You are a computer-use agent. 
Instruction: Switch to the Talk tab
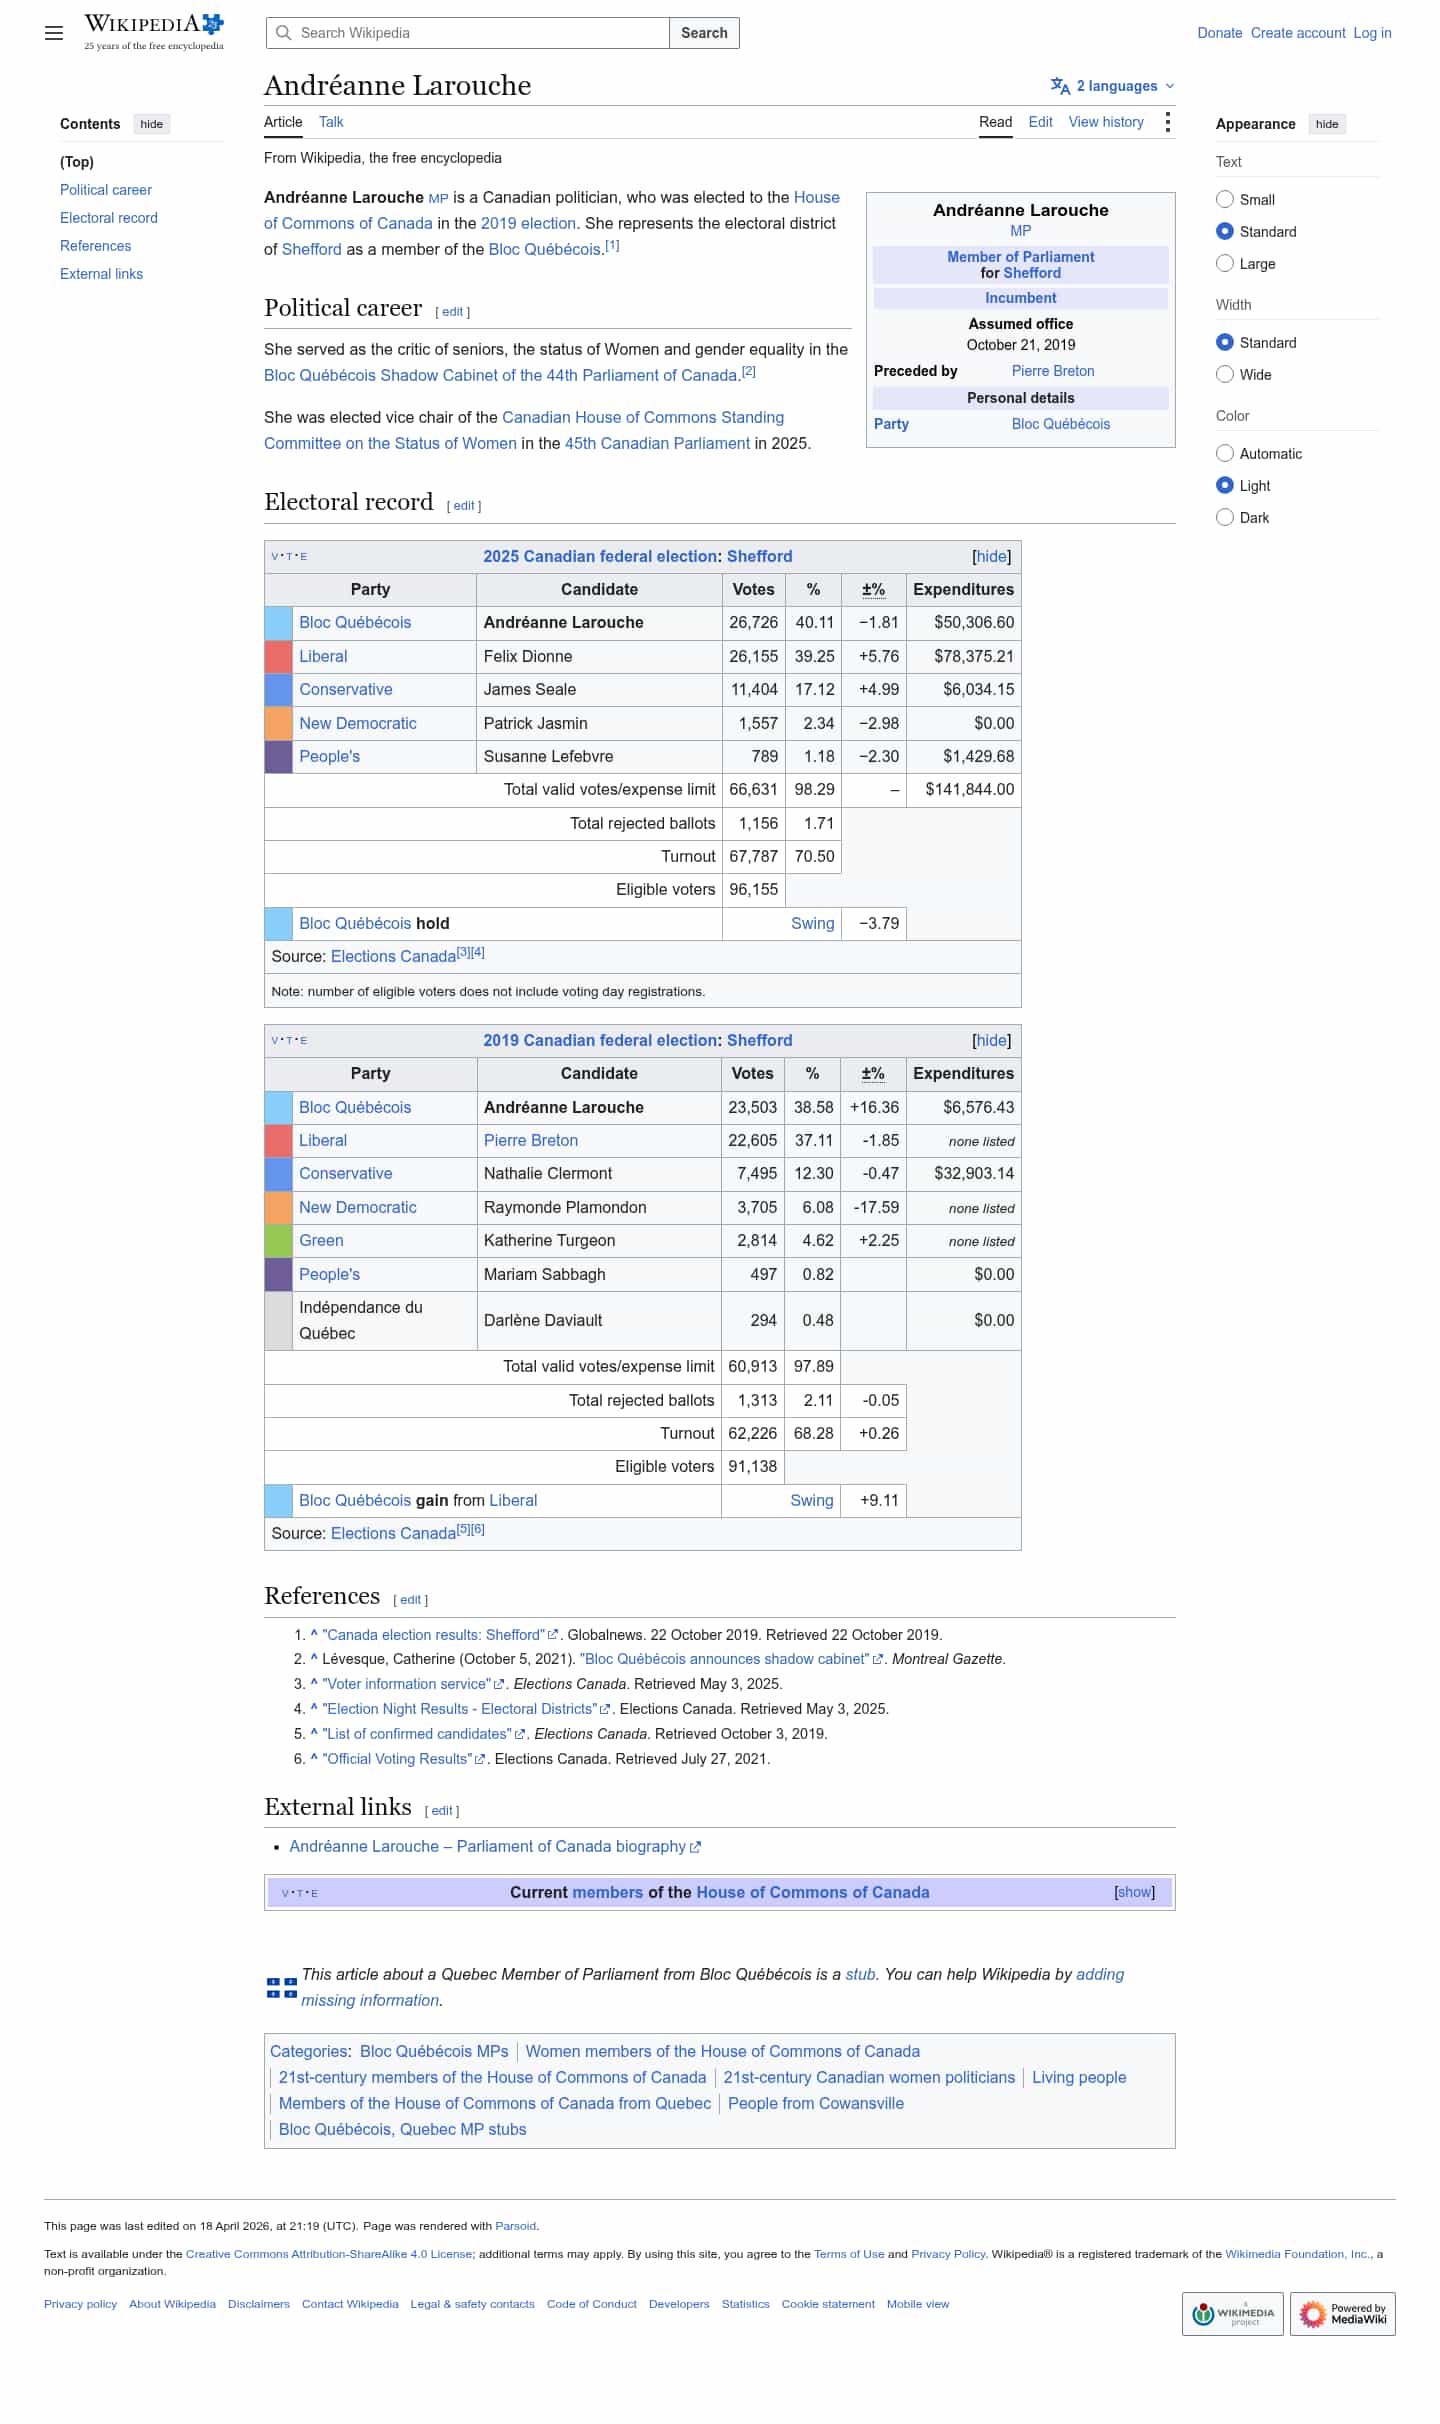click(x=331, y=122)
